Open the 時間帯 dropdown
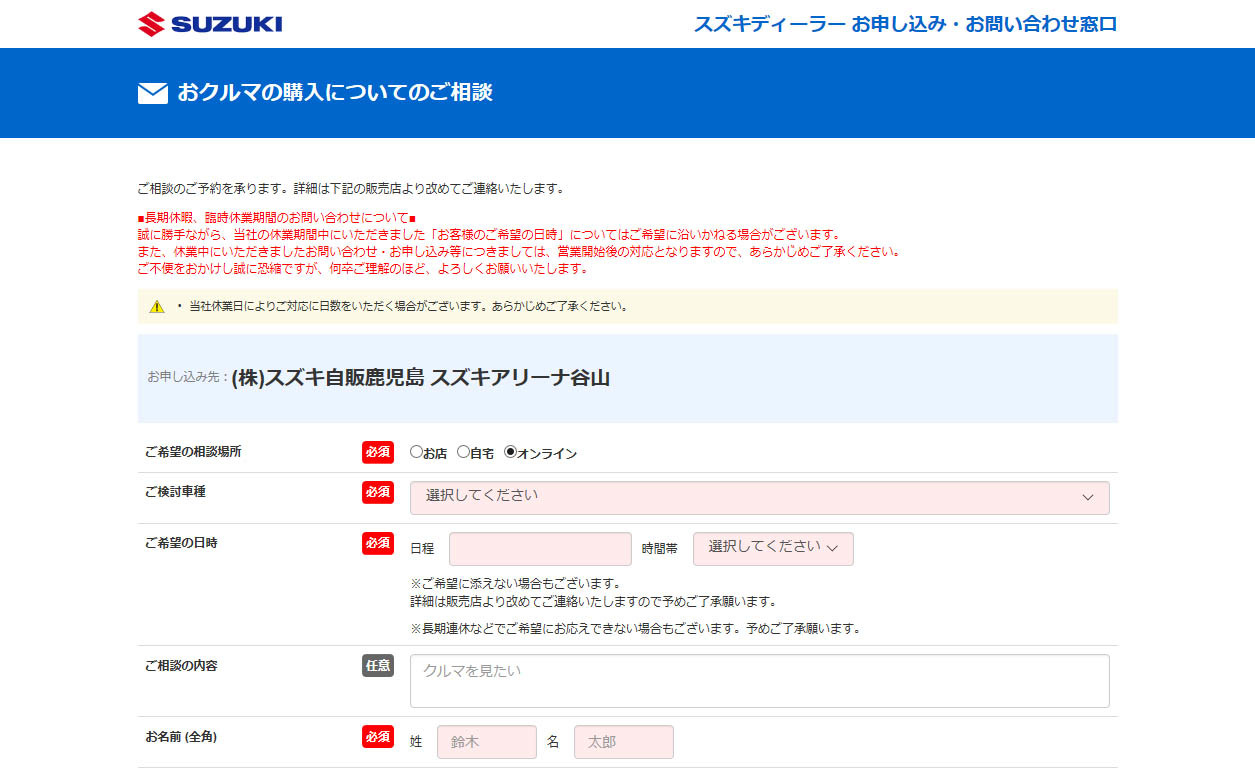Screen dimensions: 1255x768 point(773,548)
